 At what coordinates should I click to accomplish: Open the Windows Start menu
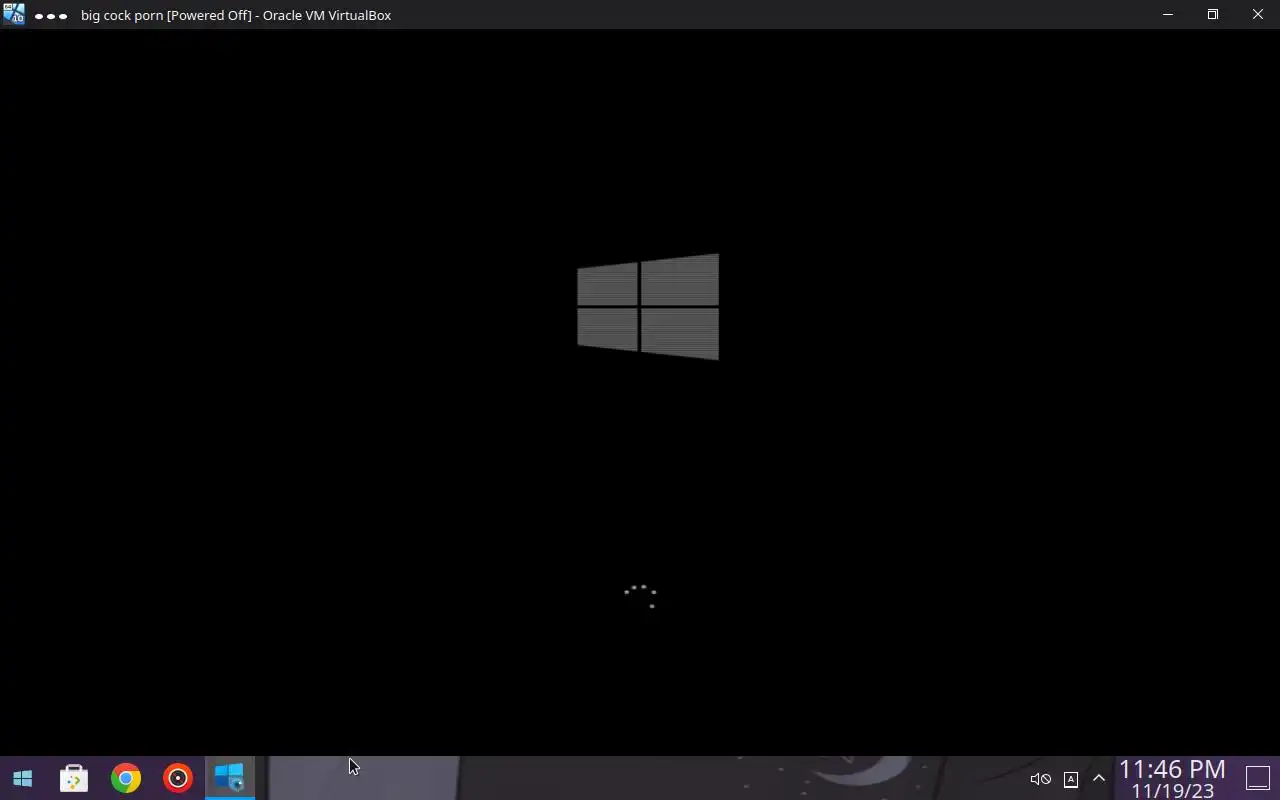point(22,778)
